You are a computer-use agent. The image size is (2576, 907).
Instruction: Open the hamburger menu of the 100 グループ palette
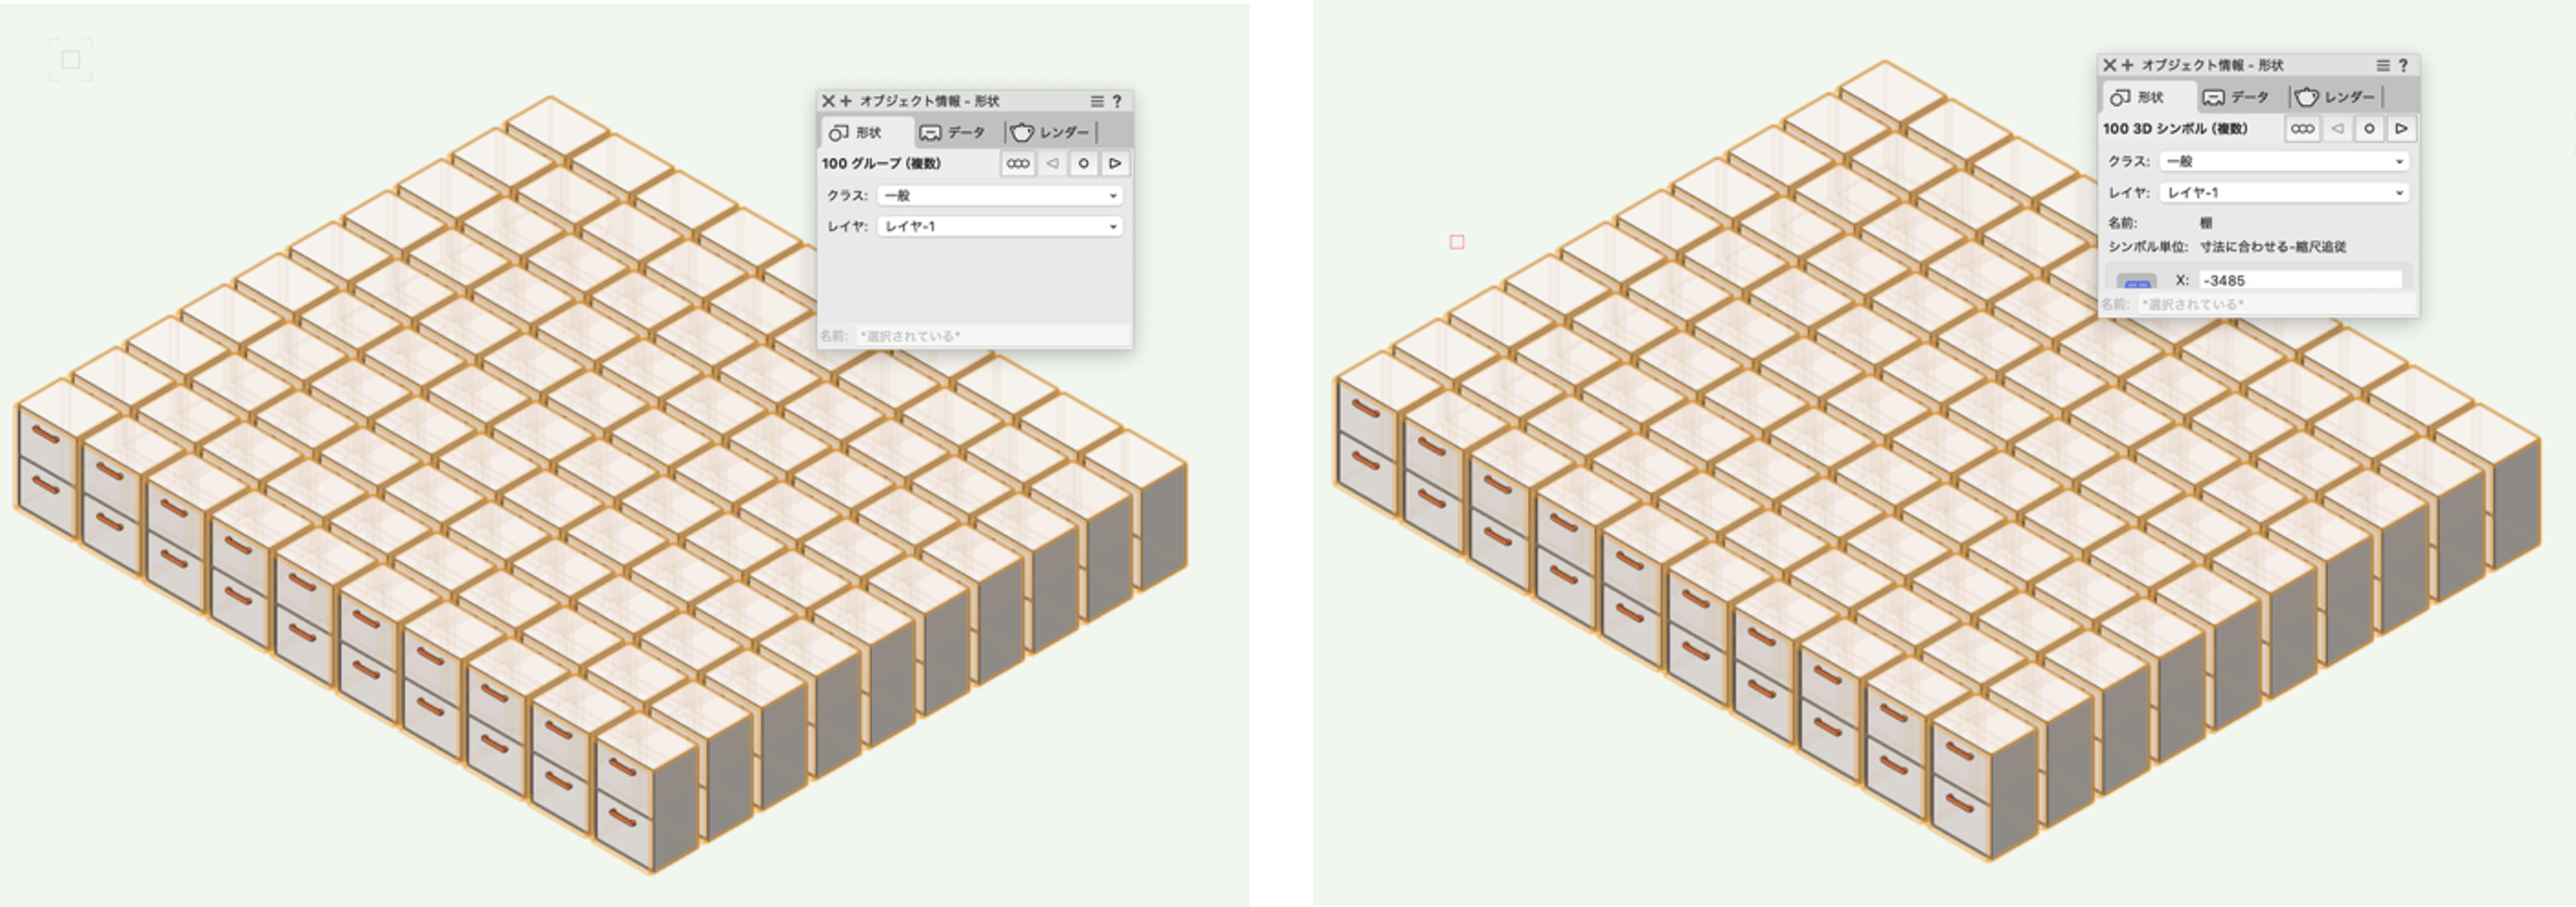(x=1097, y=101)
